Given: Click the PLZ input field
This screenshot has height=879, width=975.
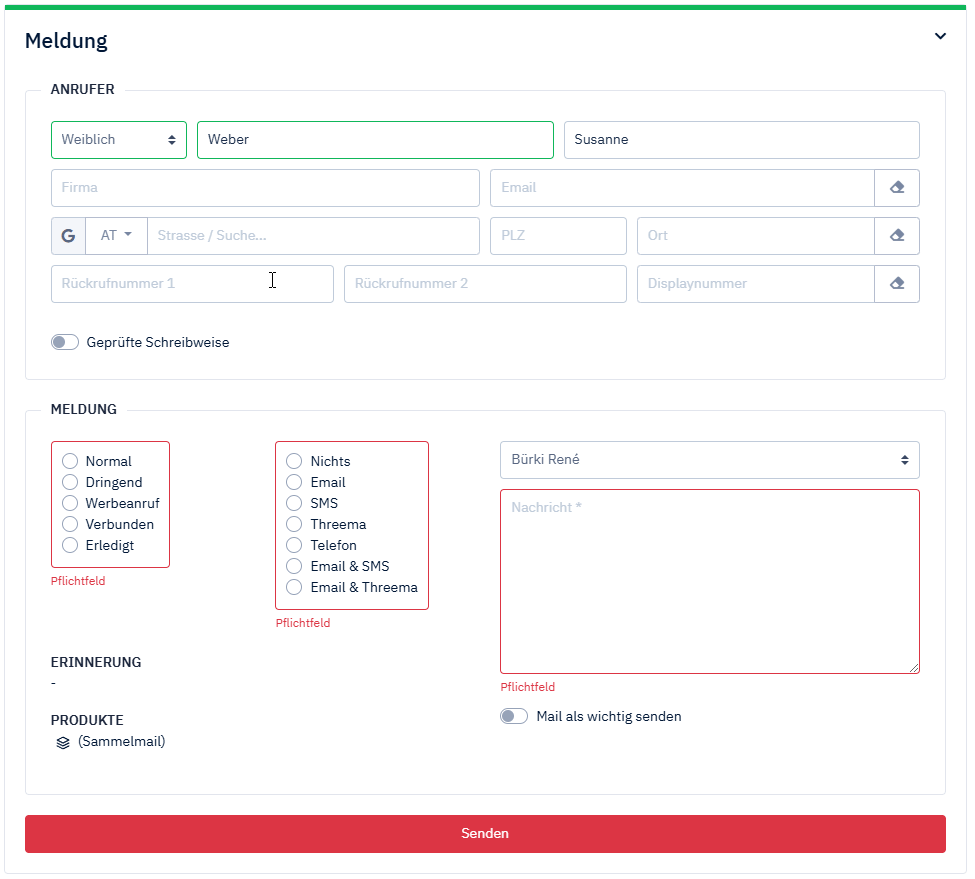Looking at the screenshot, I should click(557, 236).
